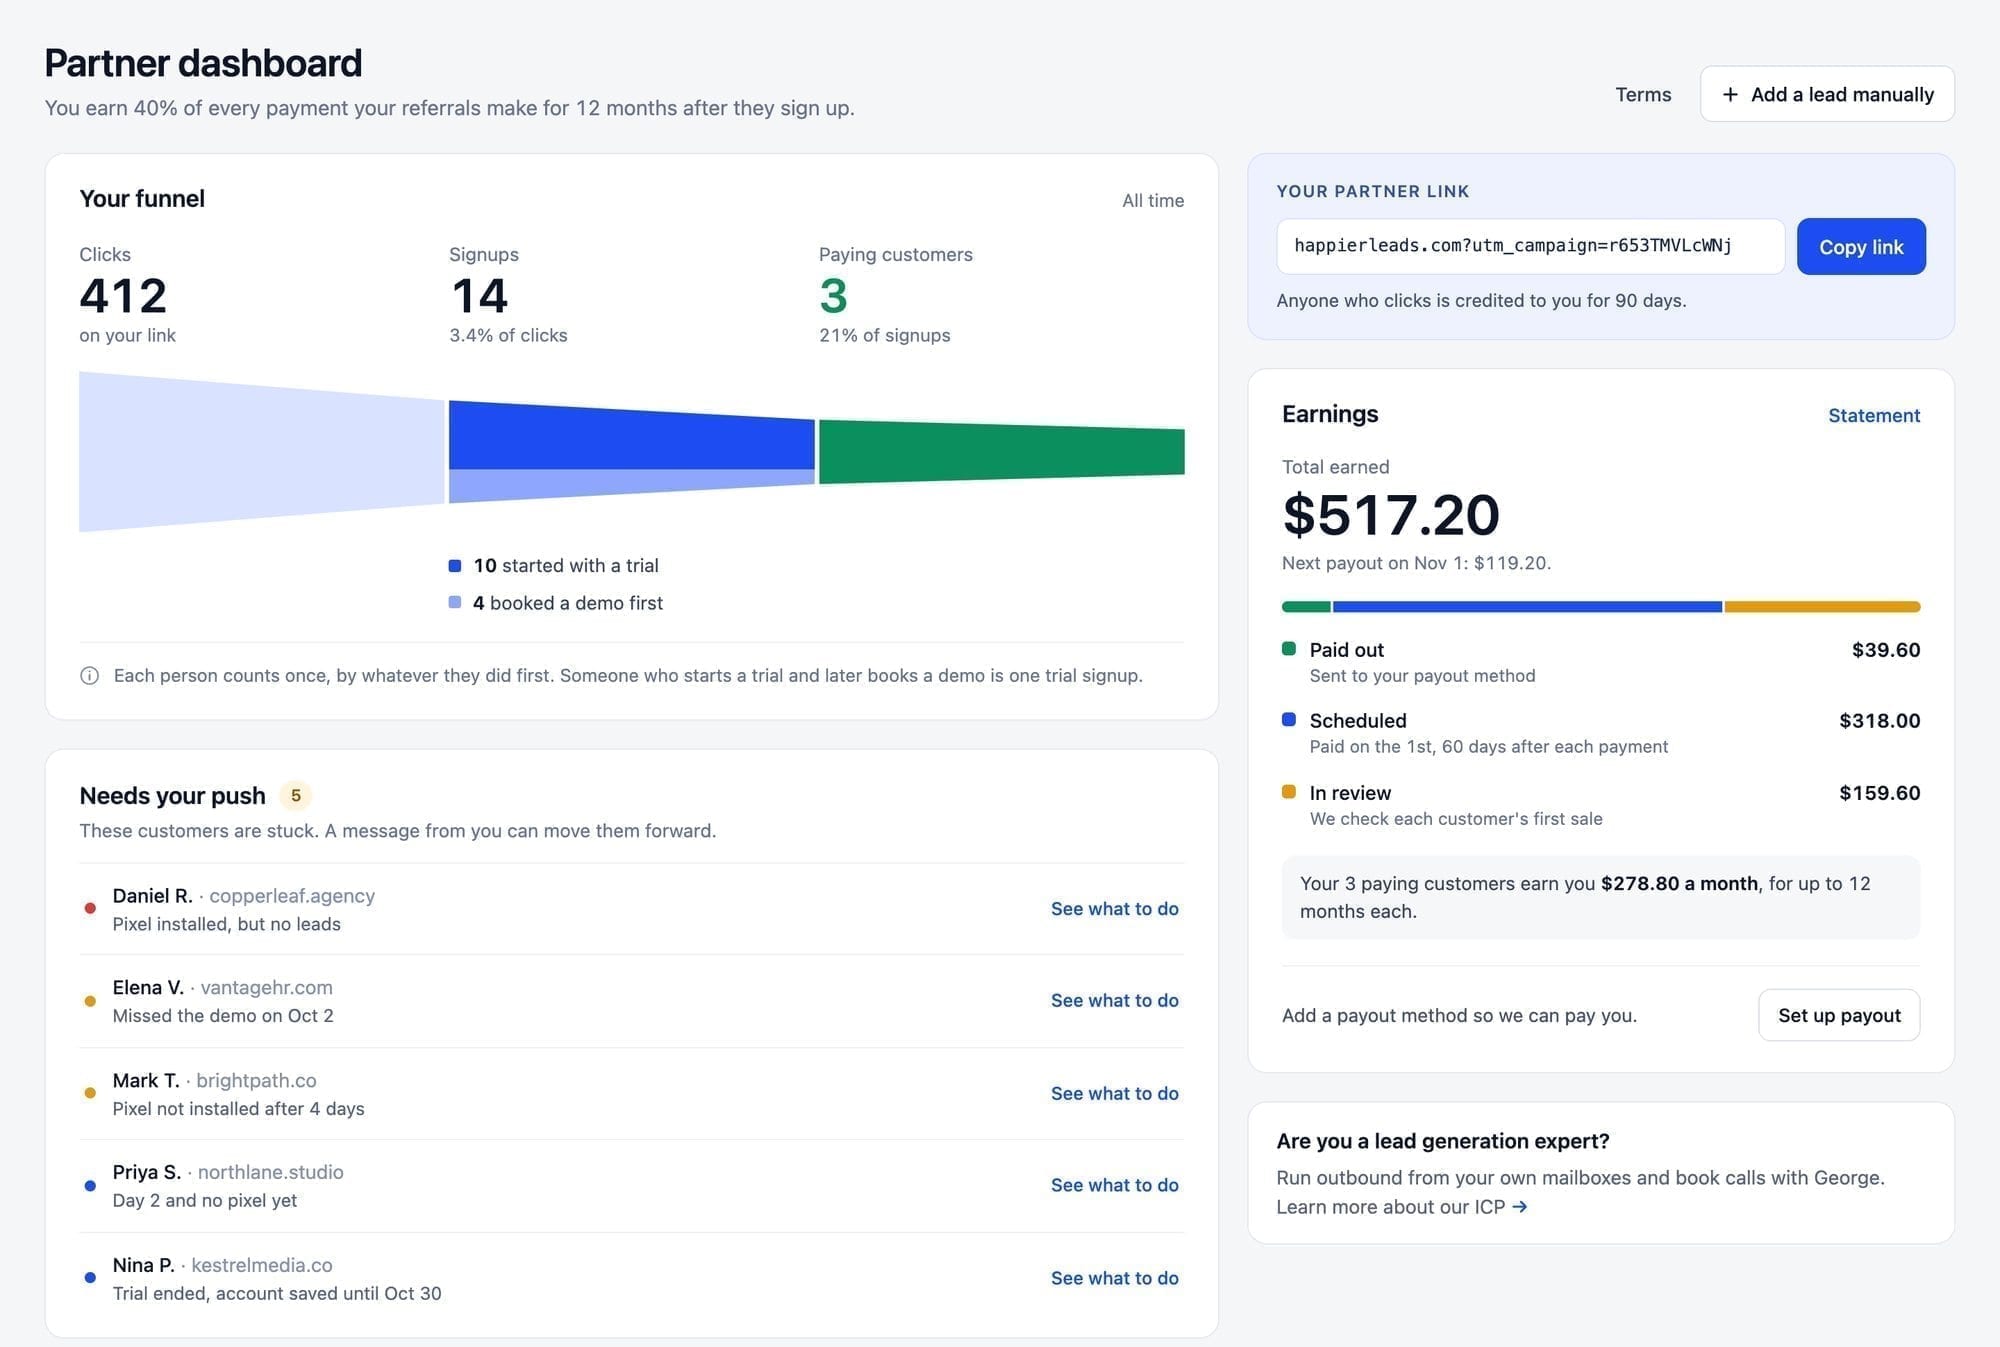
Task: Click the $159.60 in review amount
Action: click(1879, 793)
